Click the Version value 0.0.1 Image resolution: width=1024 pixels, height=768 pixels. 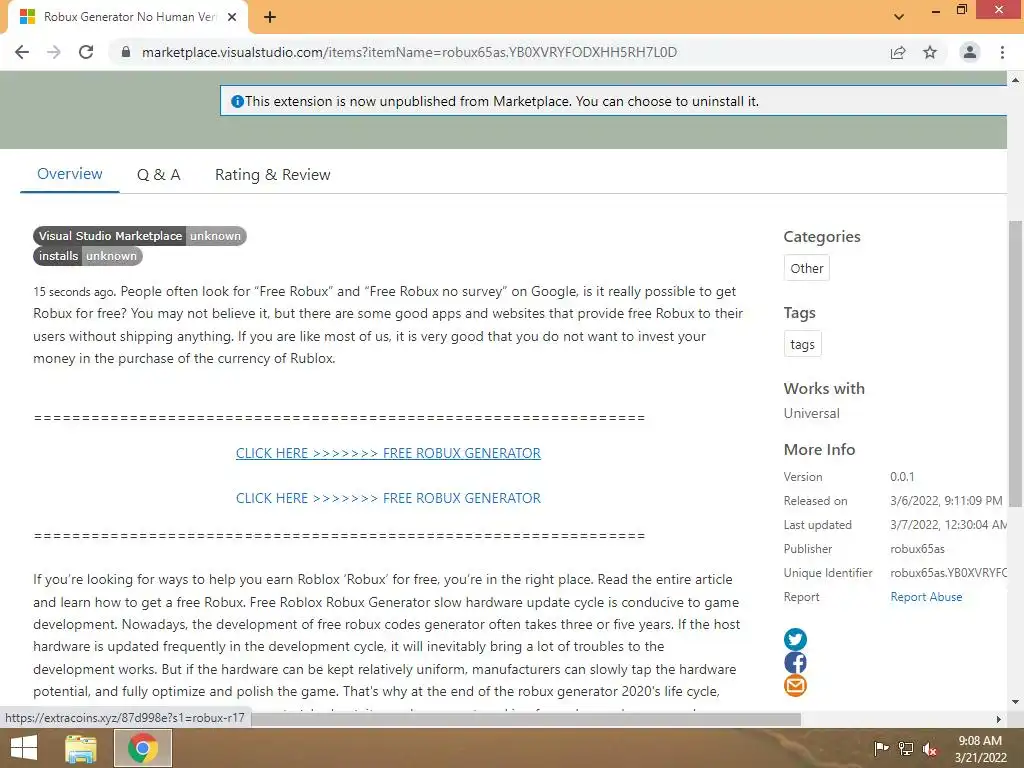902,477
